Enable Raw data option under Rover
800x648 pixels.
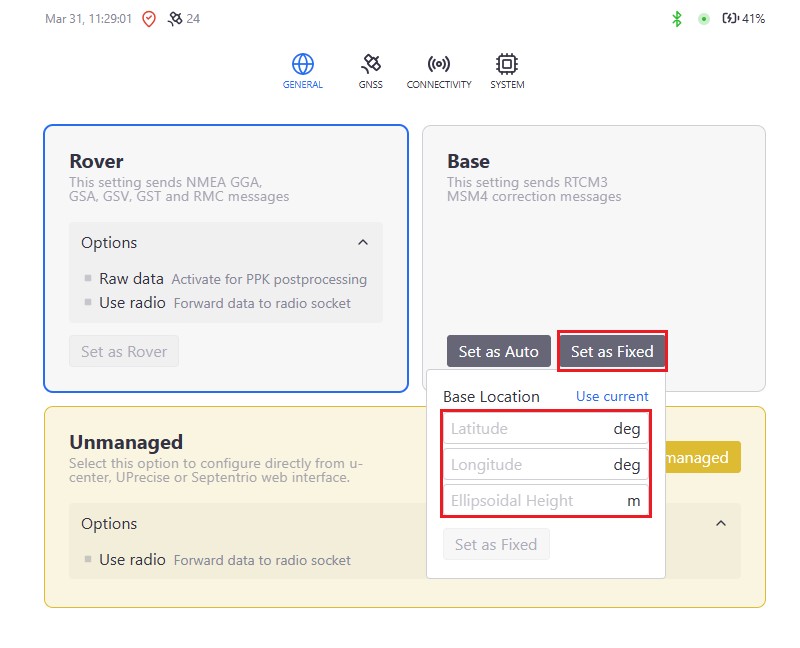89,279
